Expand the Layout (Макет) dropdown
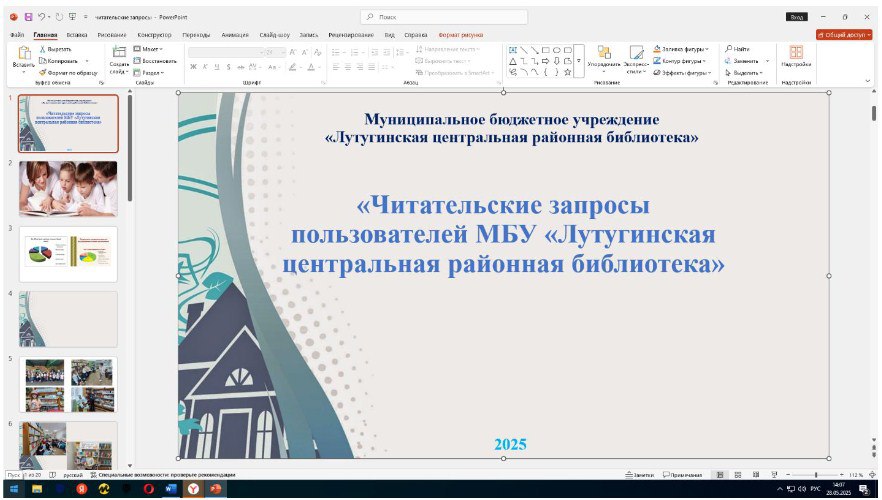 click(x=148, y=49)
